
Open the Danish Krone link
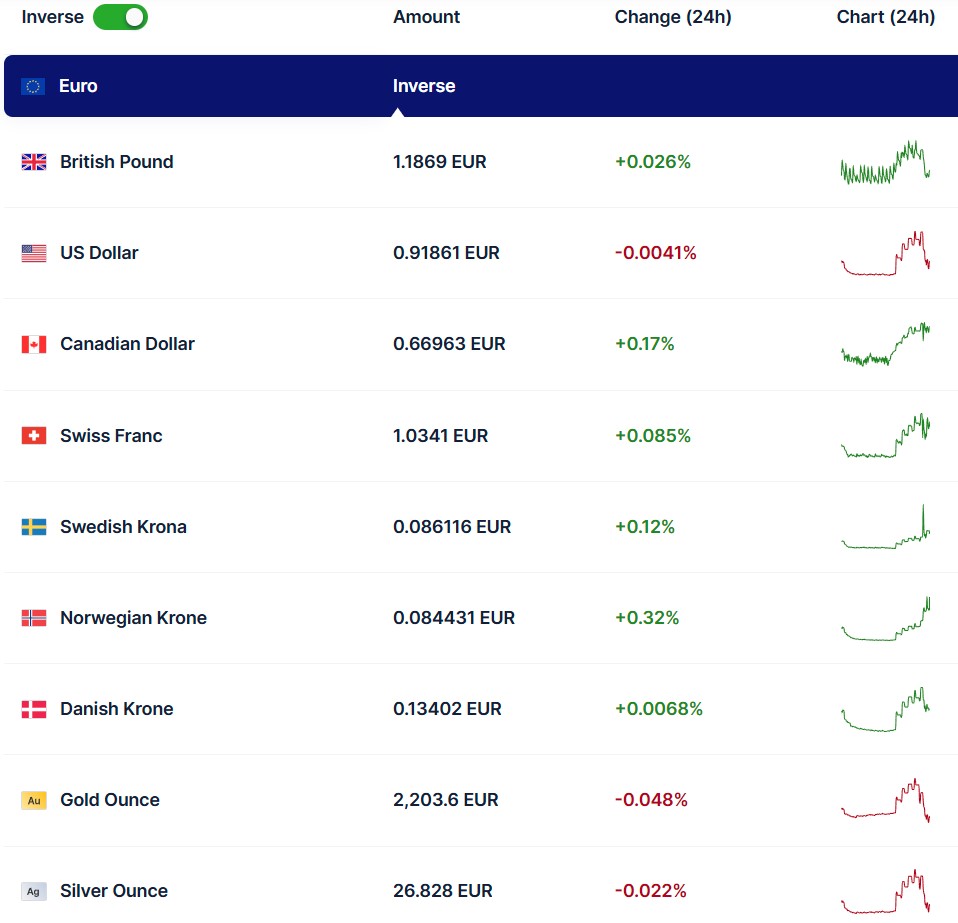pos(116,709)
